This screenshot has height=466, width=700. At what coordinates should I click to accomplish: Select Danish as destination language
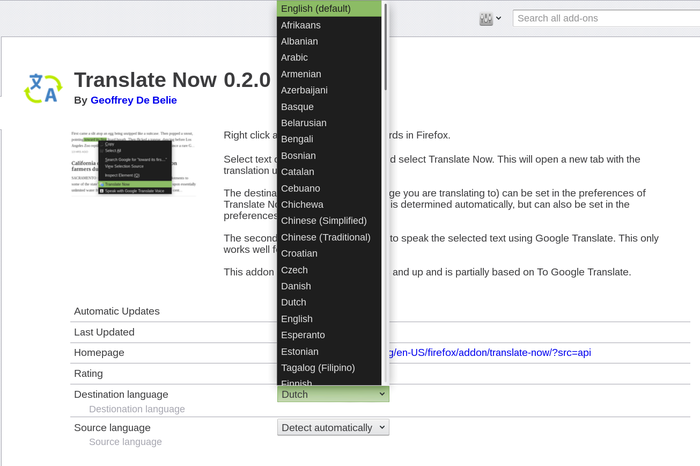tap(329, 286)
